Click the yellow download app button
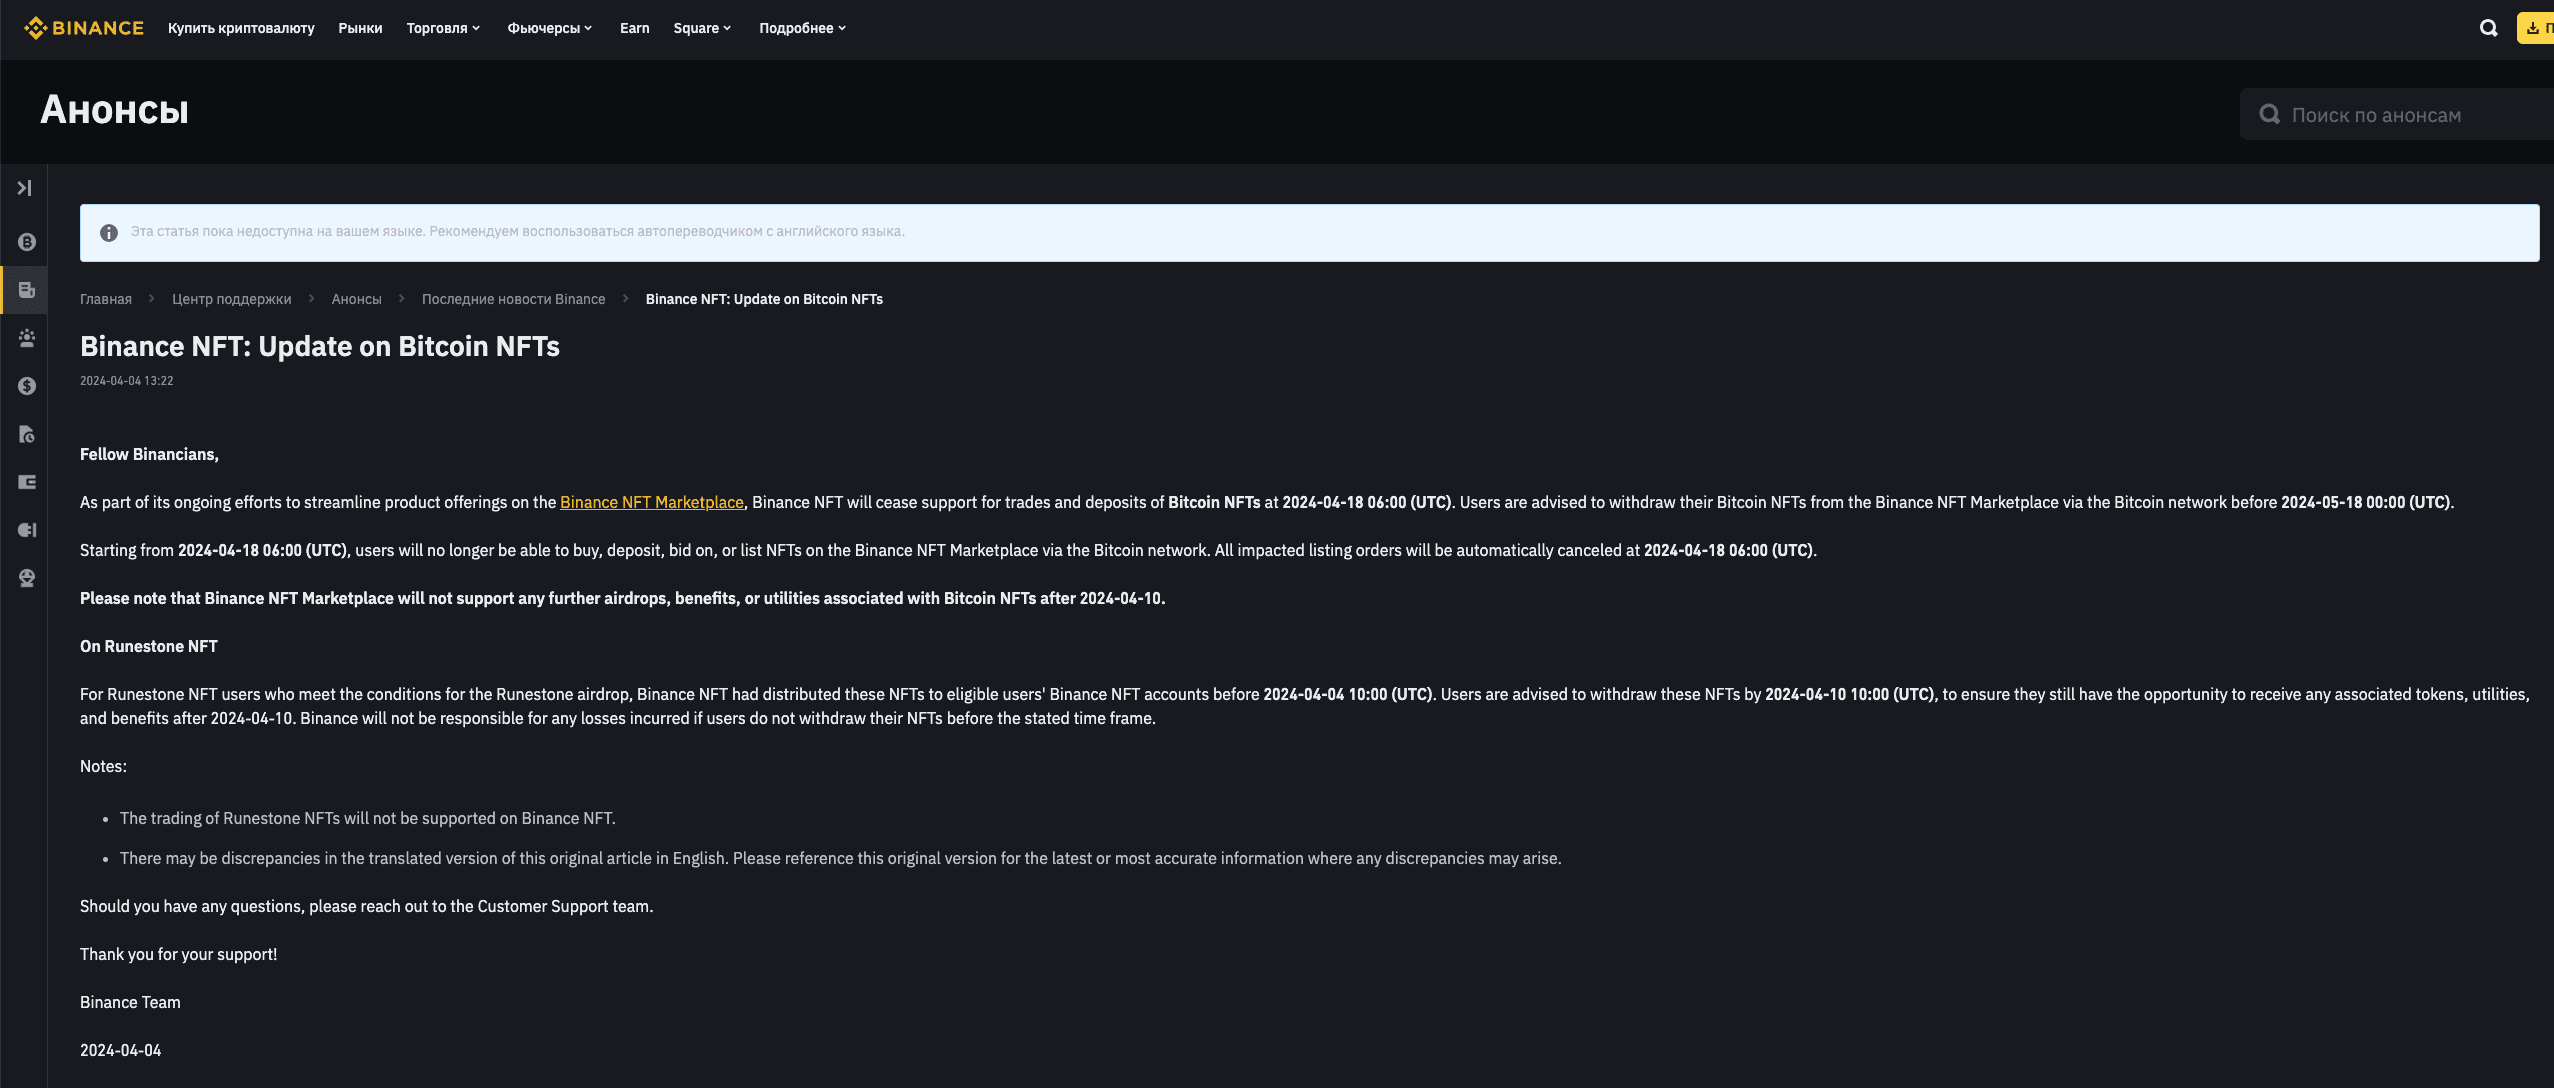This screenshot has width=2554, height=1088. [x=2536, y=27]
